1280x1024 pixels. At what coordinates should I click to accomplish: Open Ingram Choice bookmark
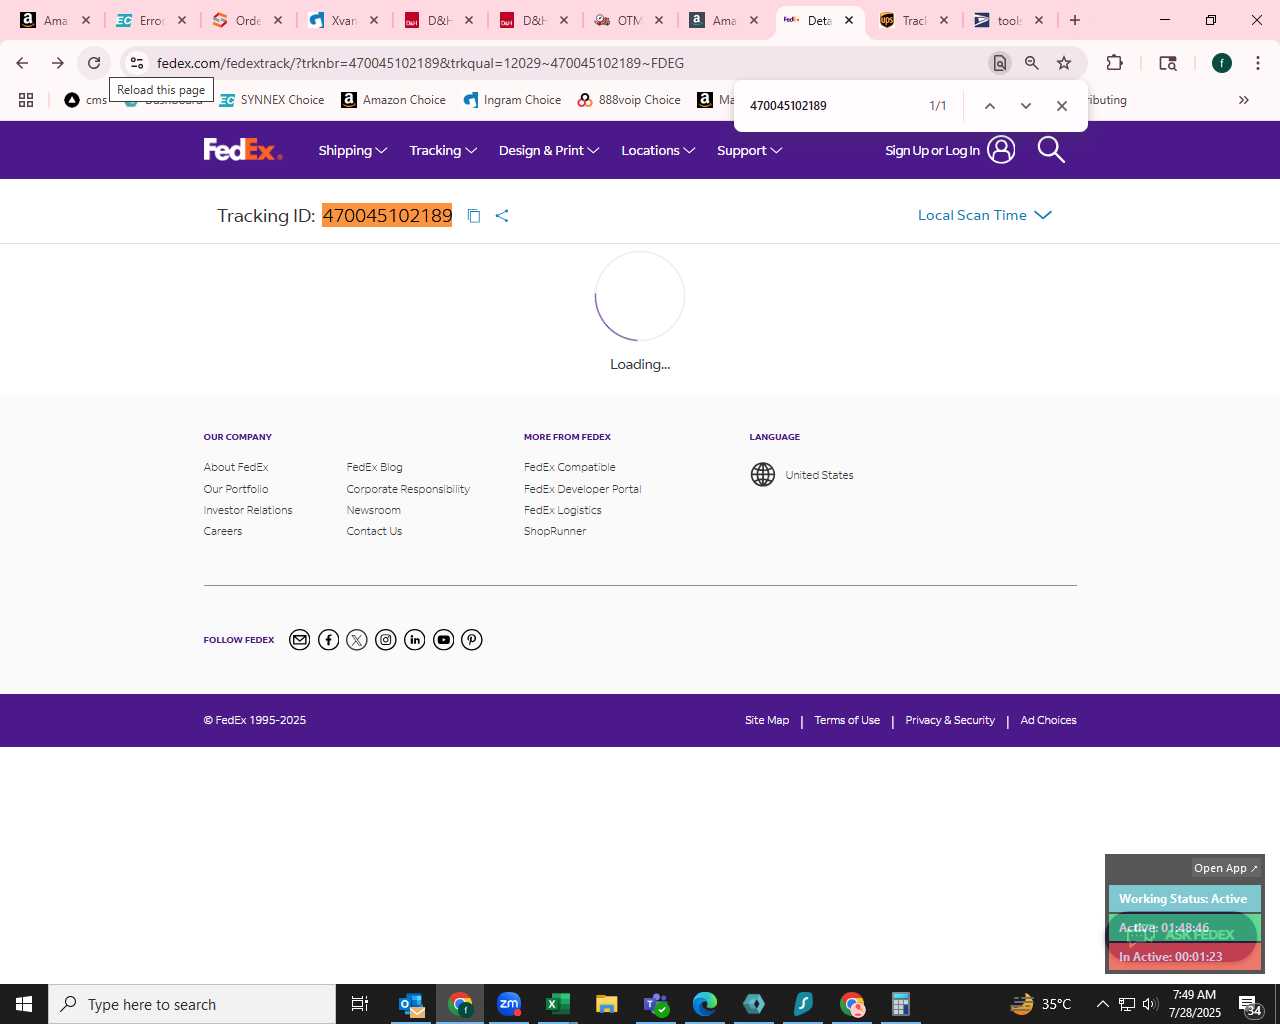(x=512, y=100)
